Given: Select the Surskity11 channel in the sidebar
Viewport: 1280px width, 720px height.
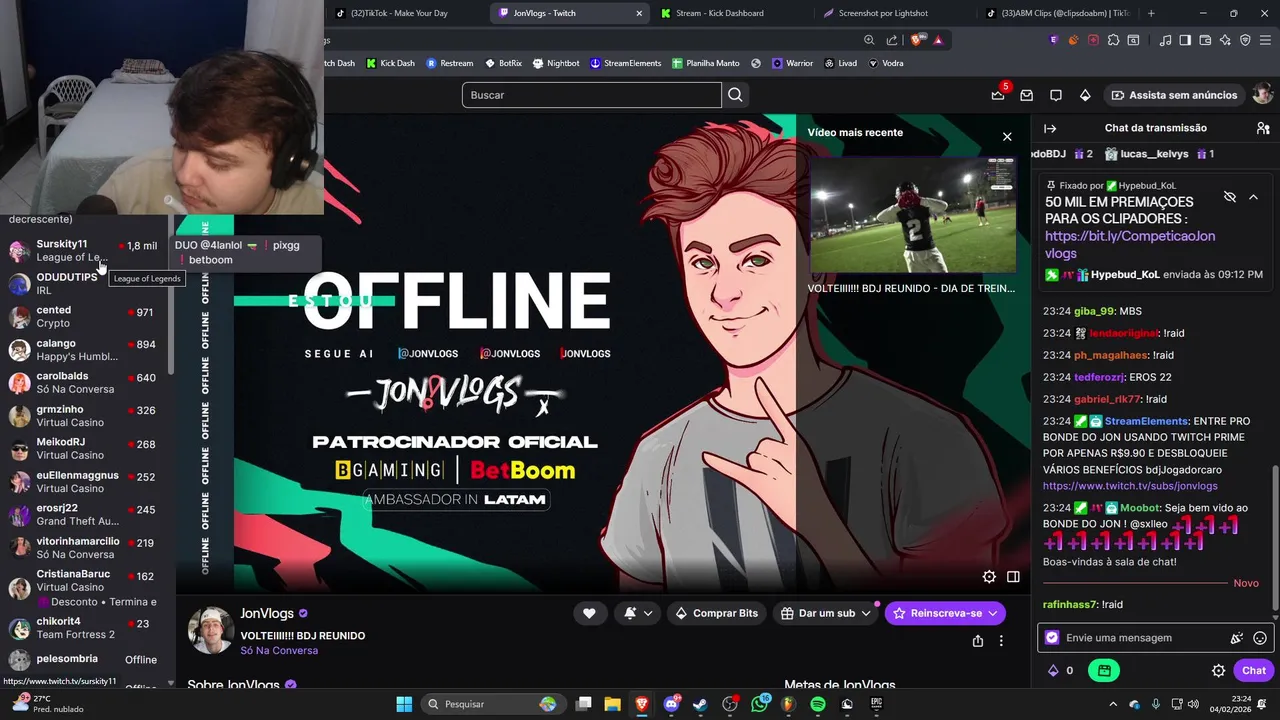Looking at the screenshot, I should 85,250.
